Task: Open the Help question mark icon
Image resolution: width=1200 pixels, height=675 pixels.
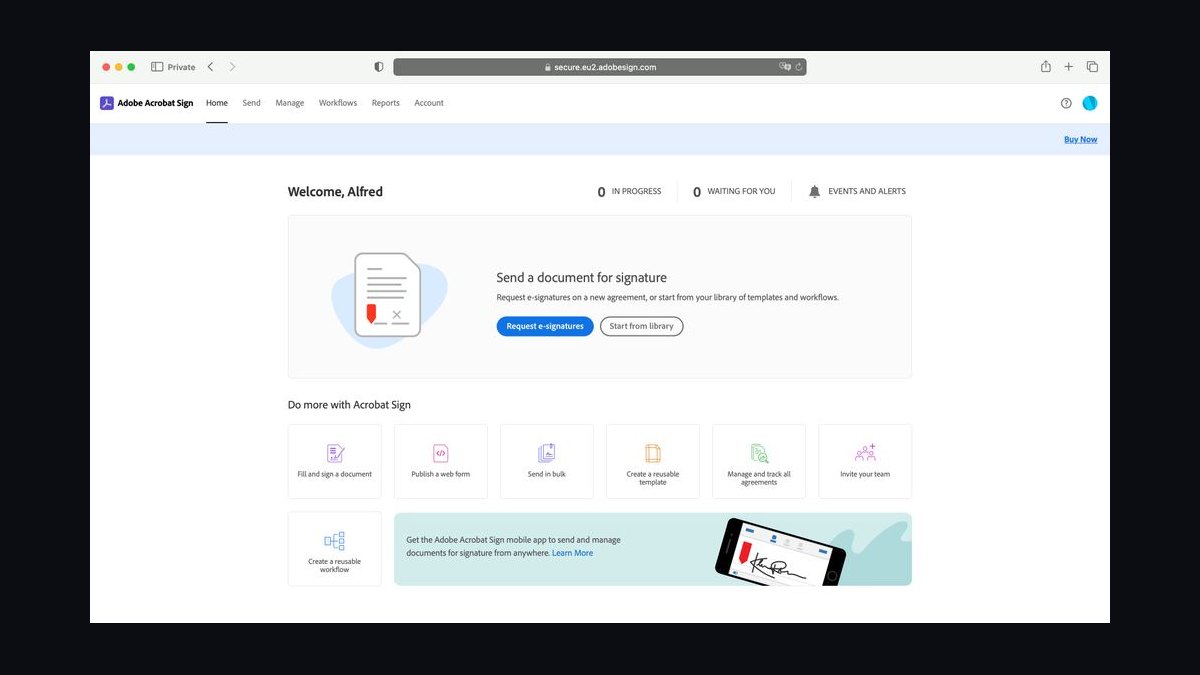Action: tap(1066, 103)
